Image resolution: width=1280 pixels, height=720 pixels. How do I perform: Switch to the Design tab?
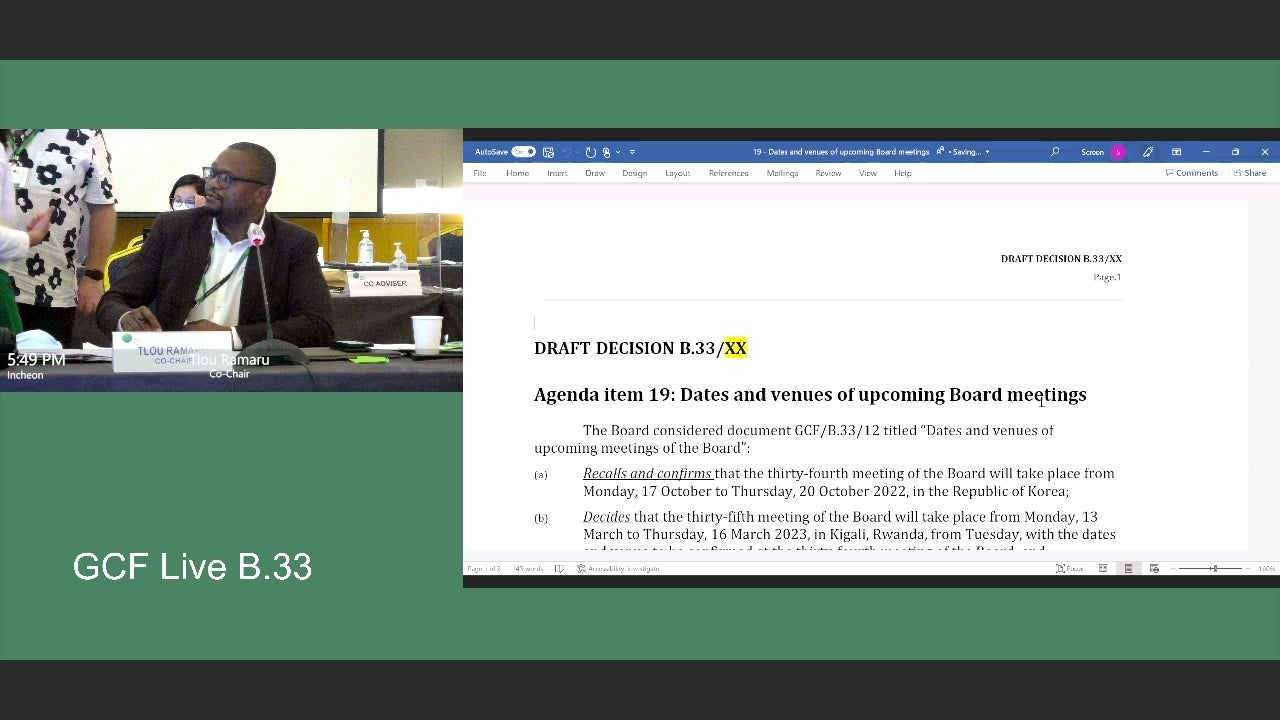point(635,173)
